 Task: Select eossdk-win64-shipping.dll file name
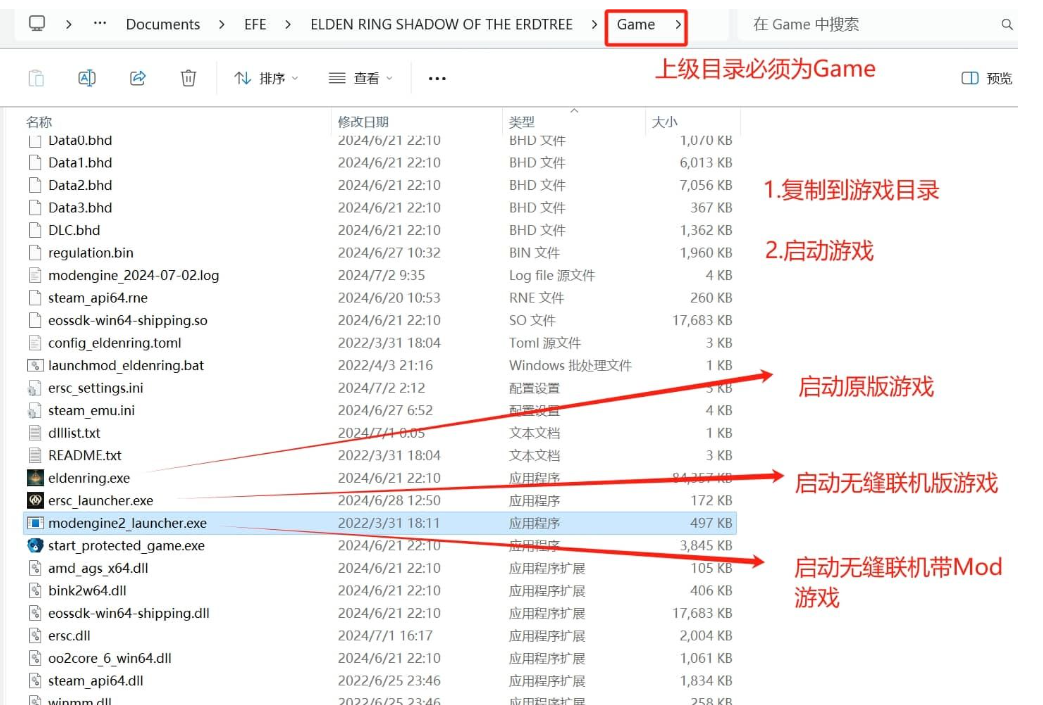point(129,613)
